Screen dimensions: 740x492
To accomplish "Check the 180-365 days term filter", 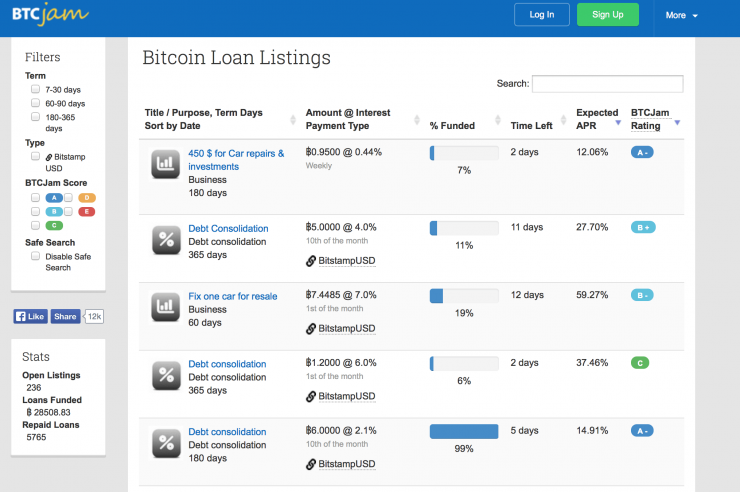I will 35,116.
